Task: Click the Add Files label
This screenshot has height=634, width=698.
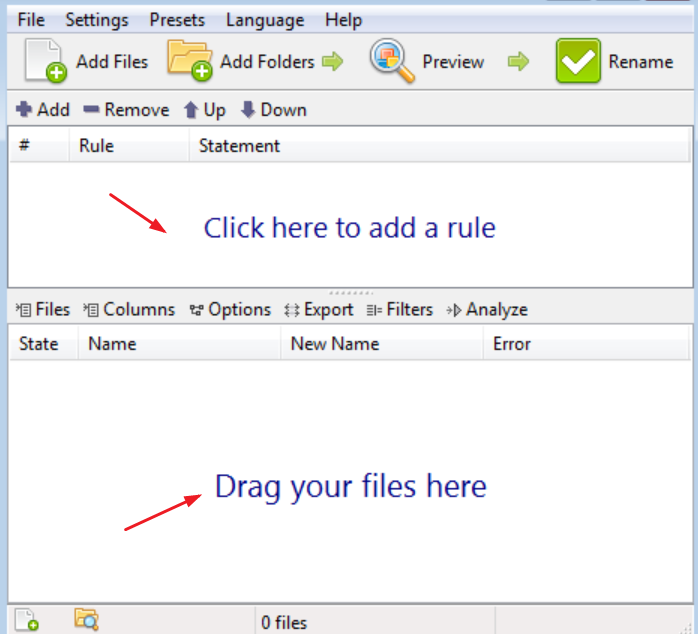Action: 112,61
